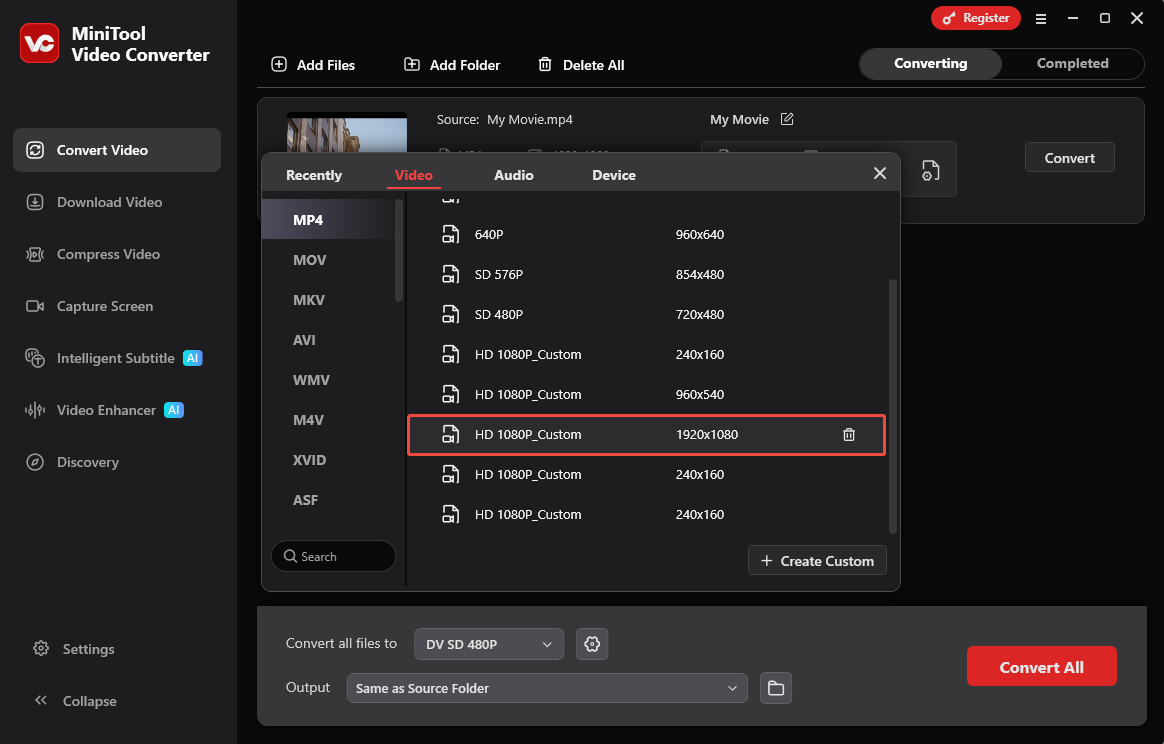Click the preset list scrollbar

[x=892, y=406]
